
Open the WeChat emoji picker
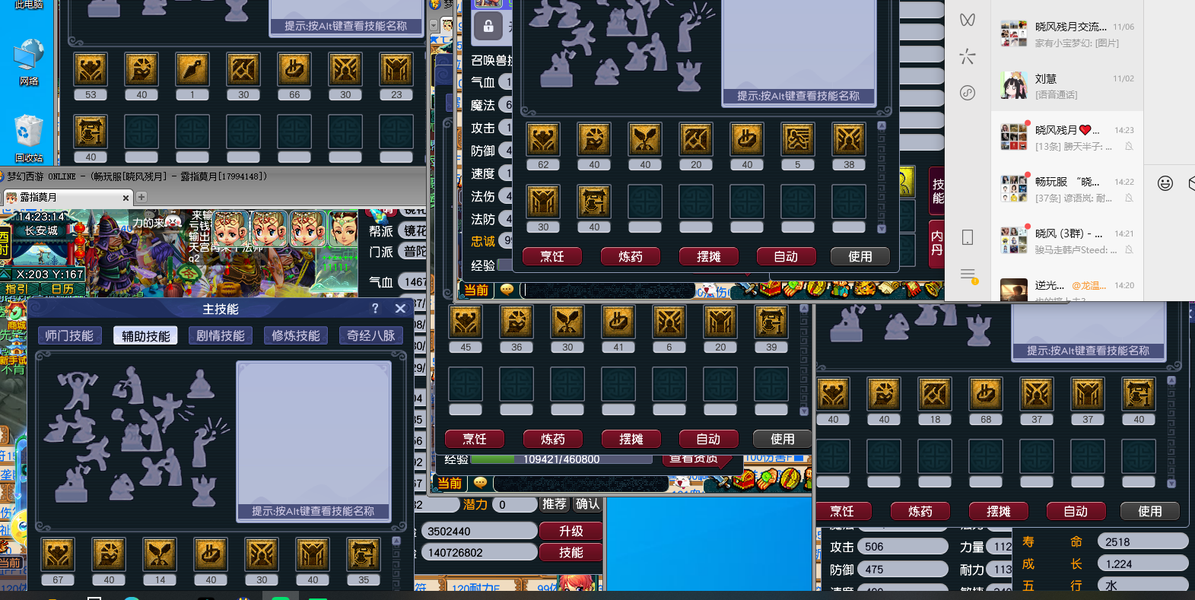click(1165, 183)
